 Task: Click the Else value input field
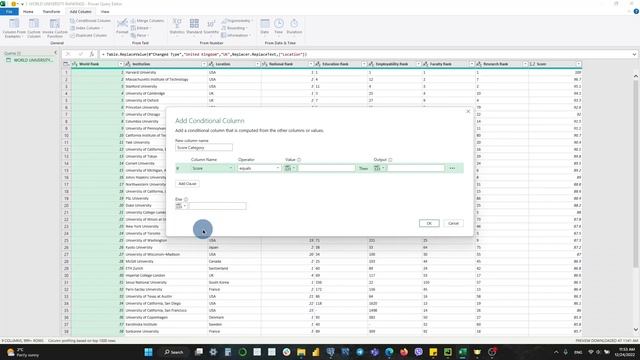217,206
